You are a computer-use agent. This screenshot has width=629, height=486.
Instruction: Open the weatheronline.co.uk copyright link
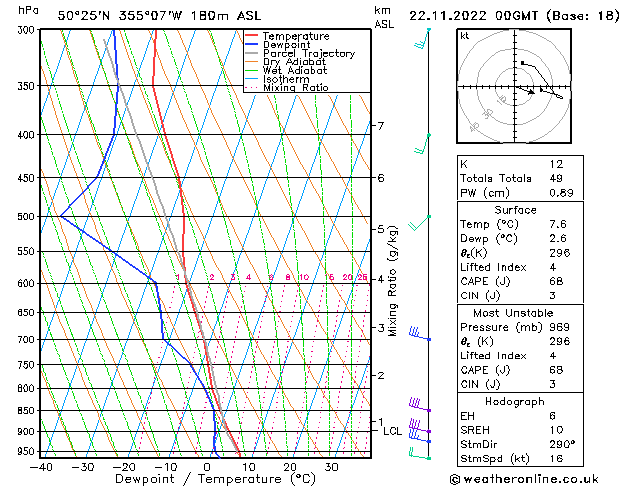536,478
